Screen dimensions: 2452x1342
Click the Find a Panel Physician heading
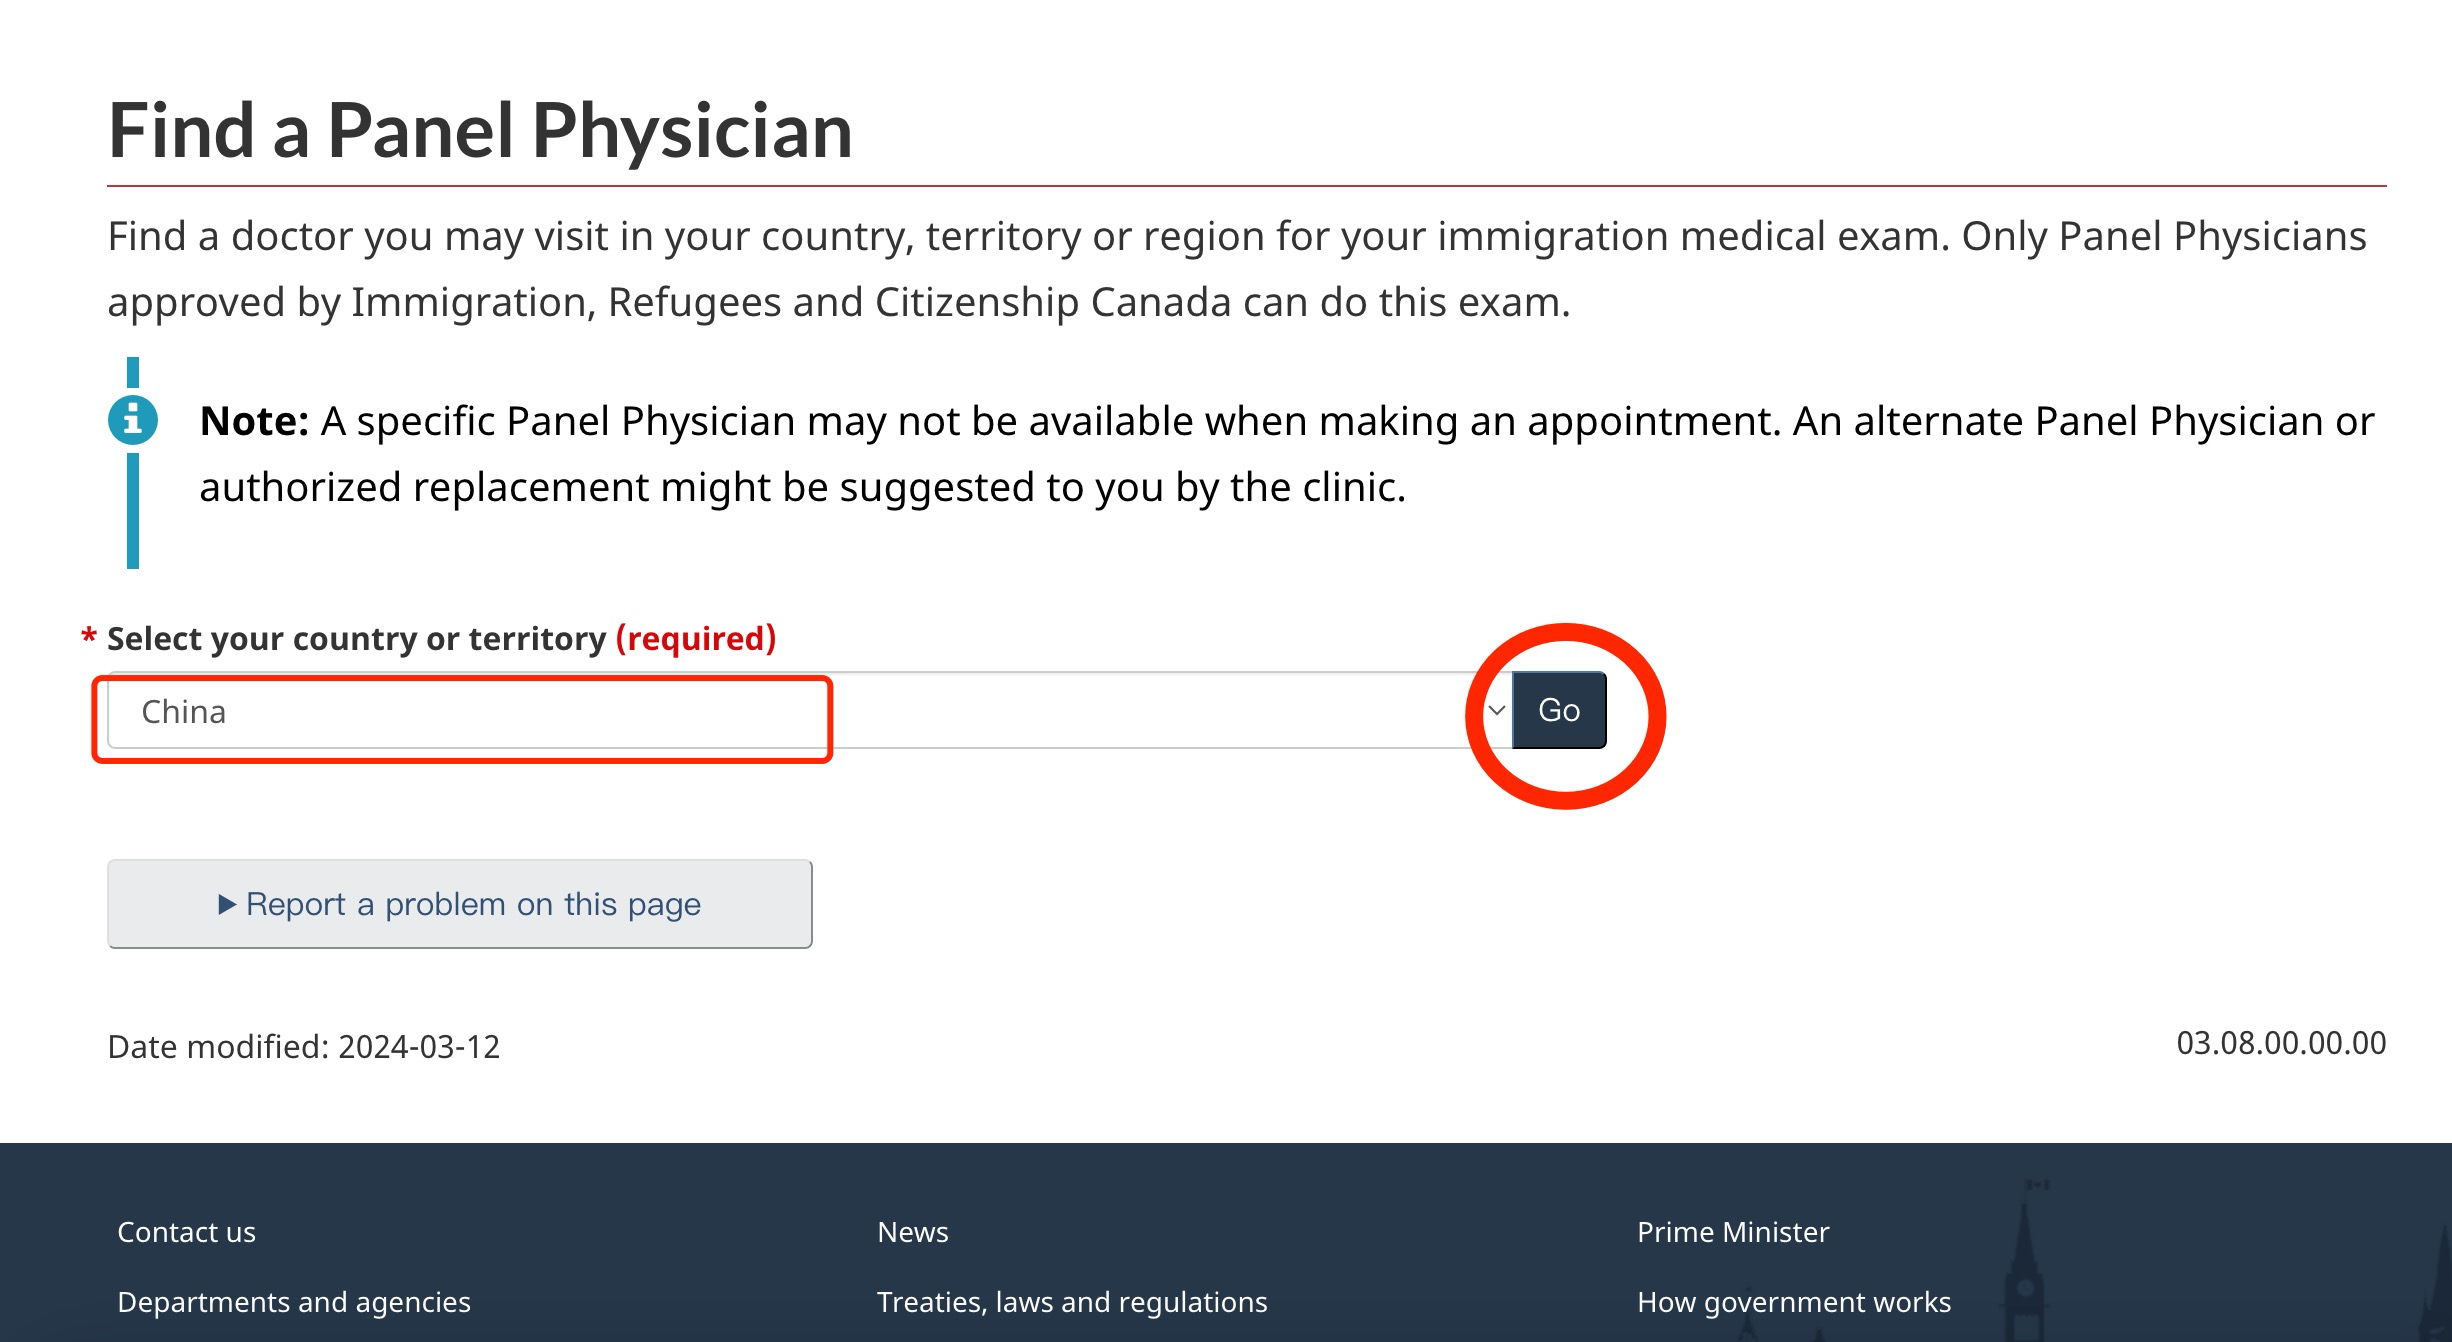[480, 130]
